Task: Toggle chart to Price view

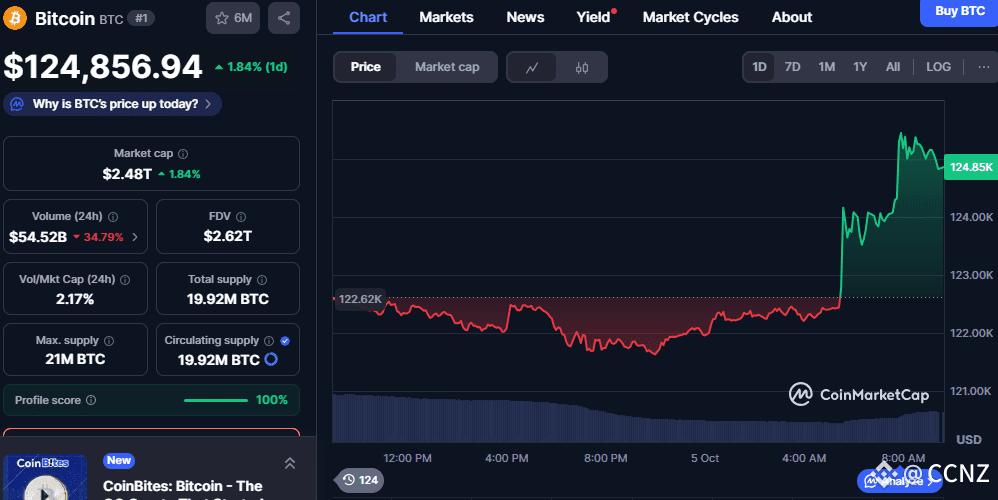Action: [365, 67]
